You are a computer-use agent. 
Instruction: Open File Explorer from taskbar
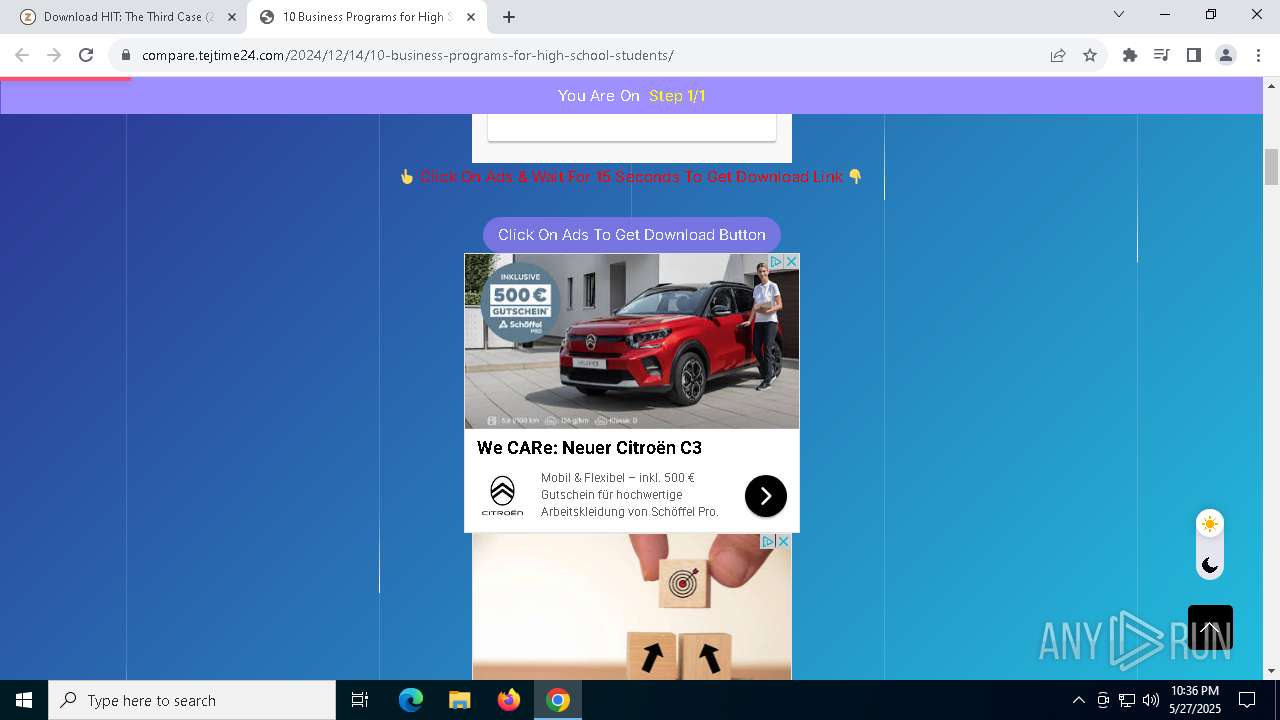coord(459,700)
